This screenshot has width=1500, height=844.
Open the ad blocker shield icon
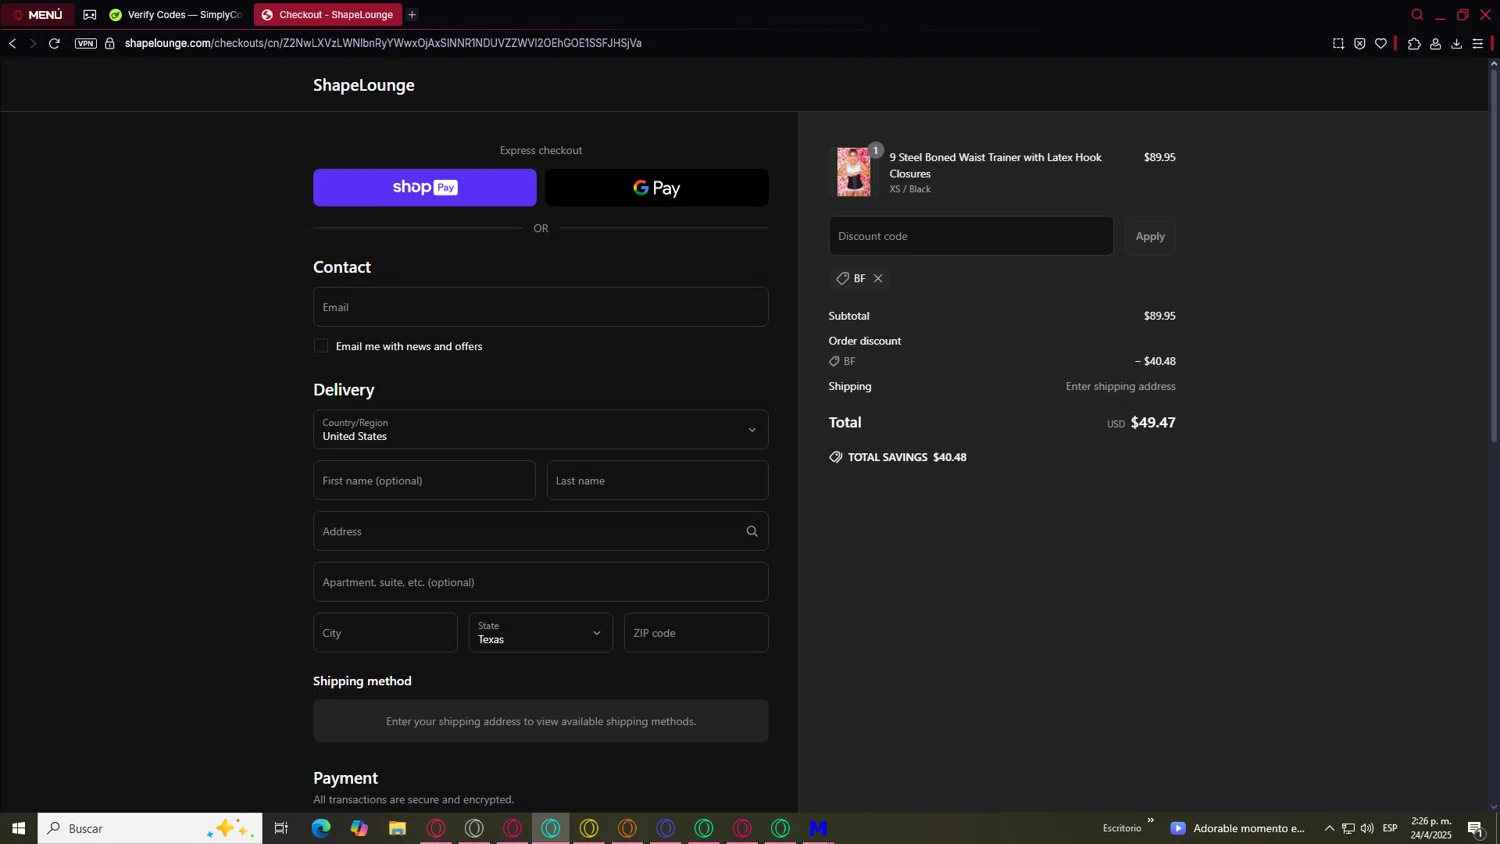(x=1360, y=44)
